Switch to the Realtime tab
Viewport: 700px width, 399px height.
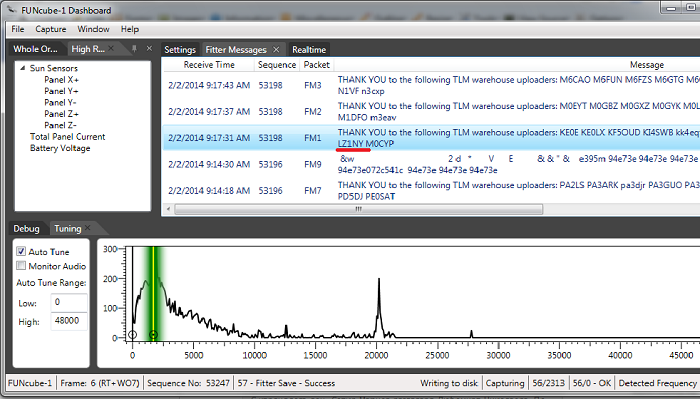pyautogui.click(x=309, y=50)
